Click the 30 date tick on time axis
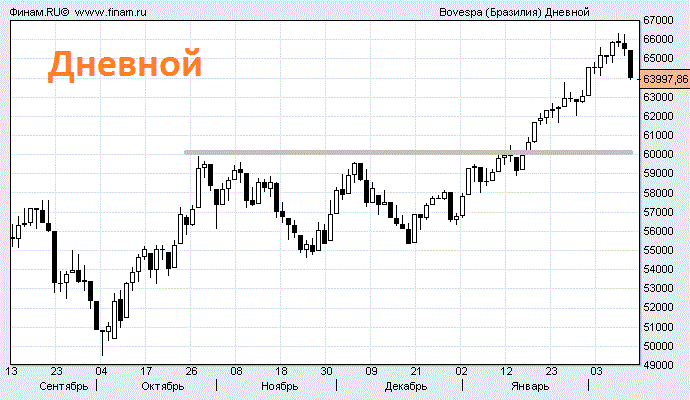This screenshot has width=690, height=400. [326, 372]
